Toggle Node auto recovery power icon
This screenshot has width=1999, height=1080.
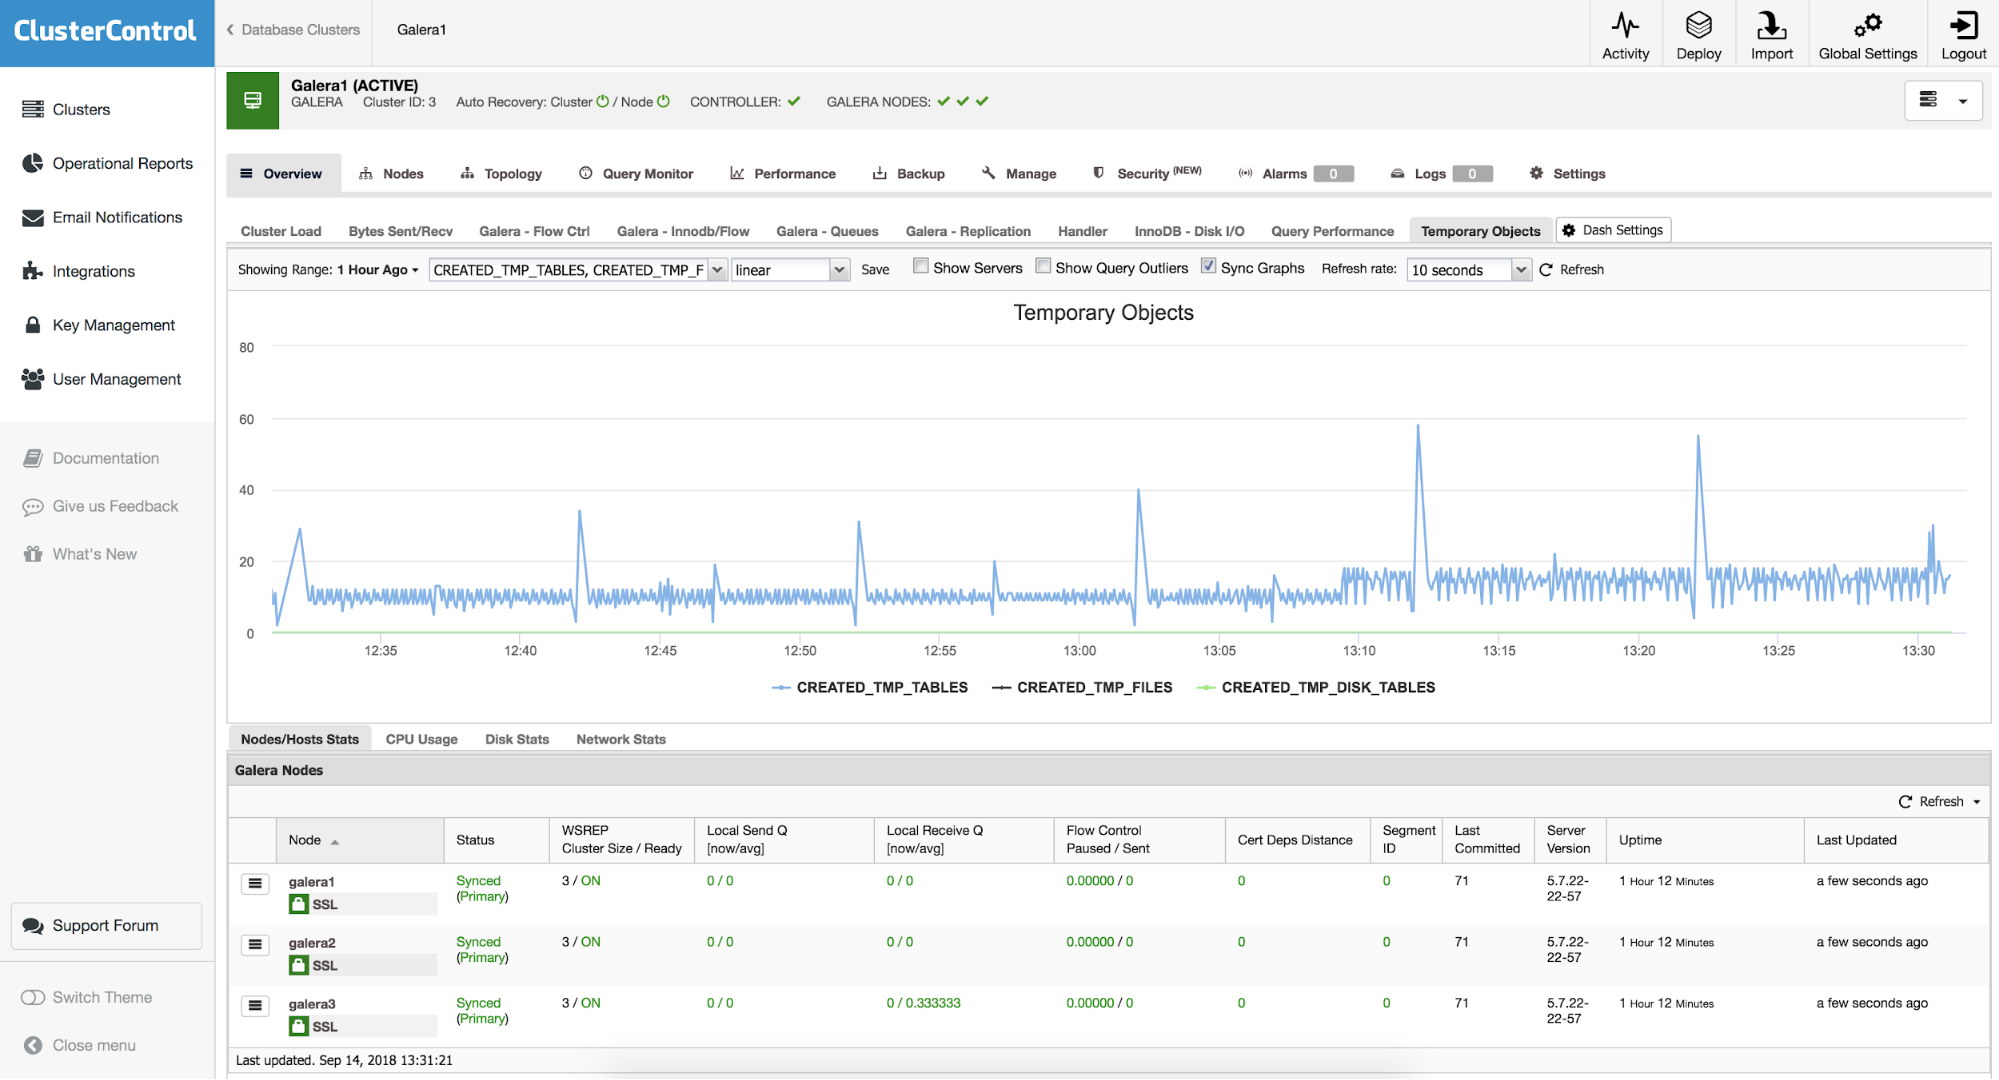tap(663, 101)
